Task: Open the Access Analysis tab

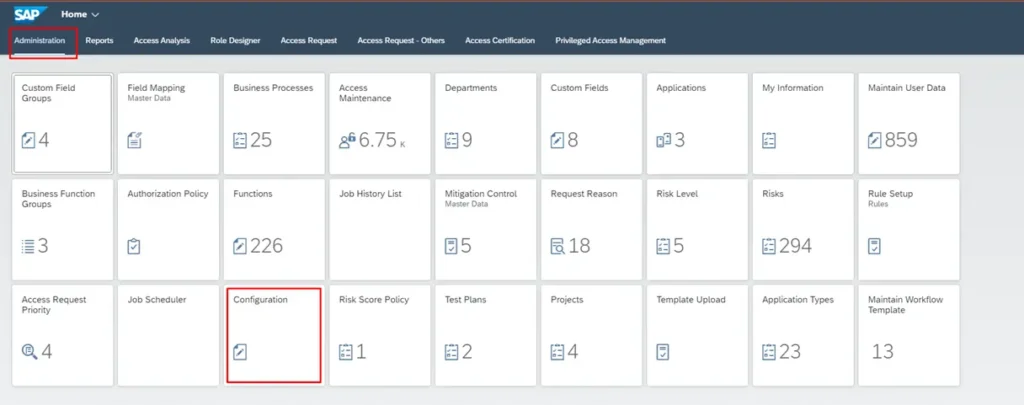Action: click(161, 41)
